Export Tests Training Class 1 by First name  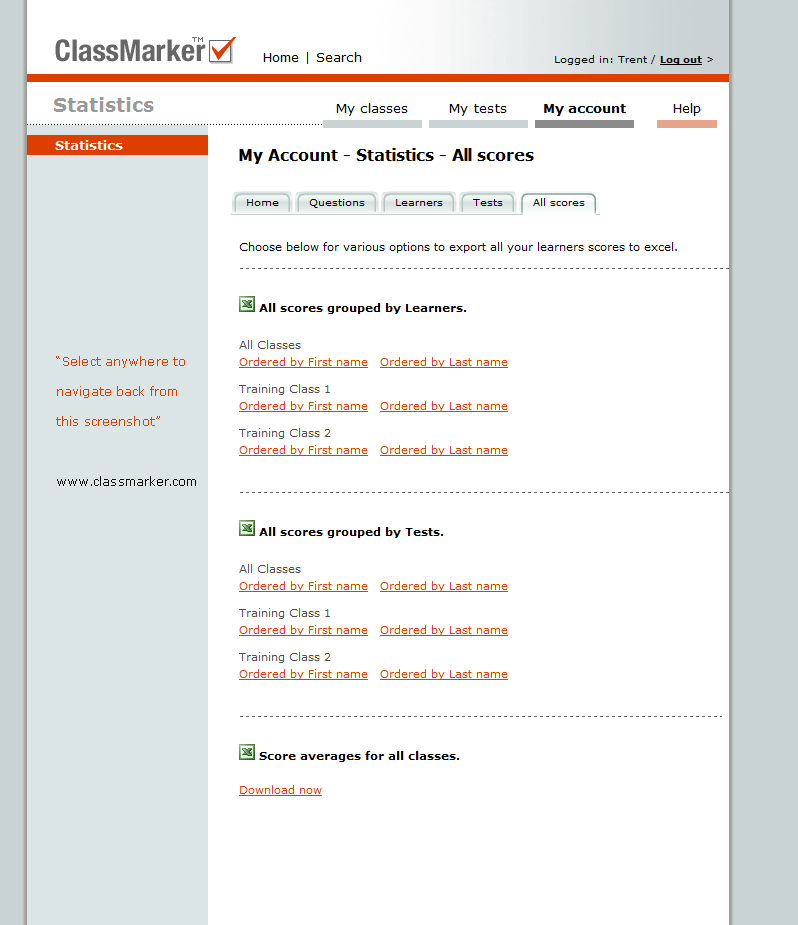coord(303,630)
